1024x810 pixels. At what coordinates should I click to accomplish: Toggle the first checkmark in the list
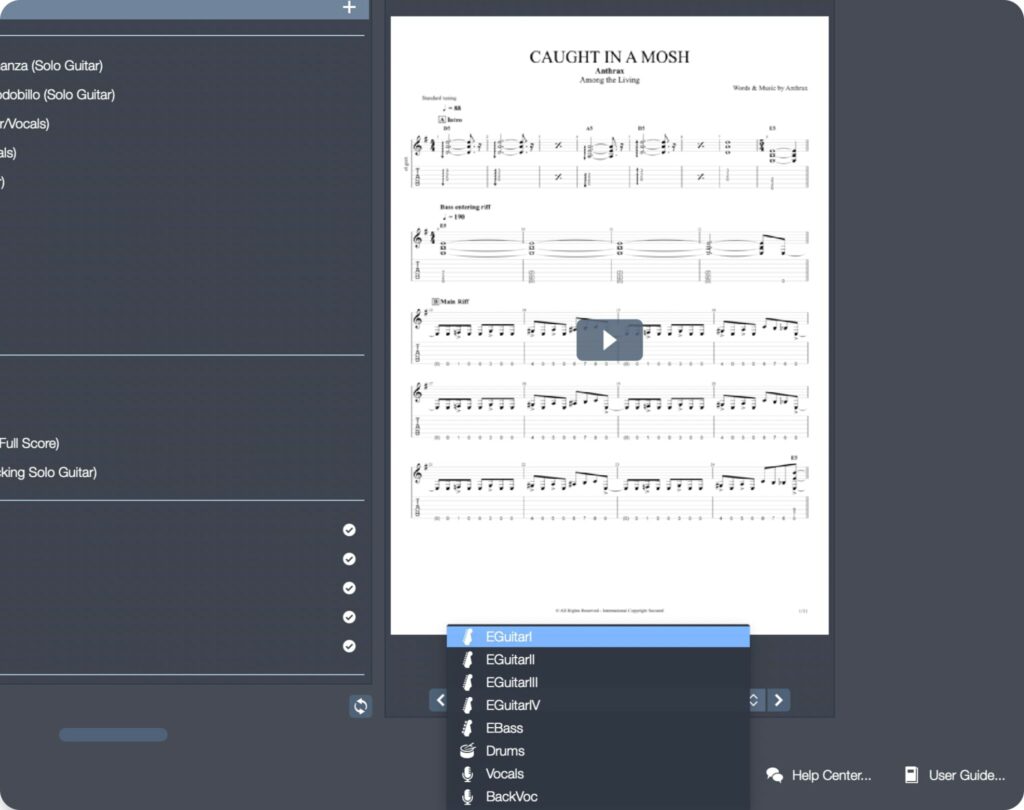[349, 530]
